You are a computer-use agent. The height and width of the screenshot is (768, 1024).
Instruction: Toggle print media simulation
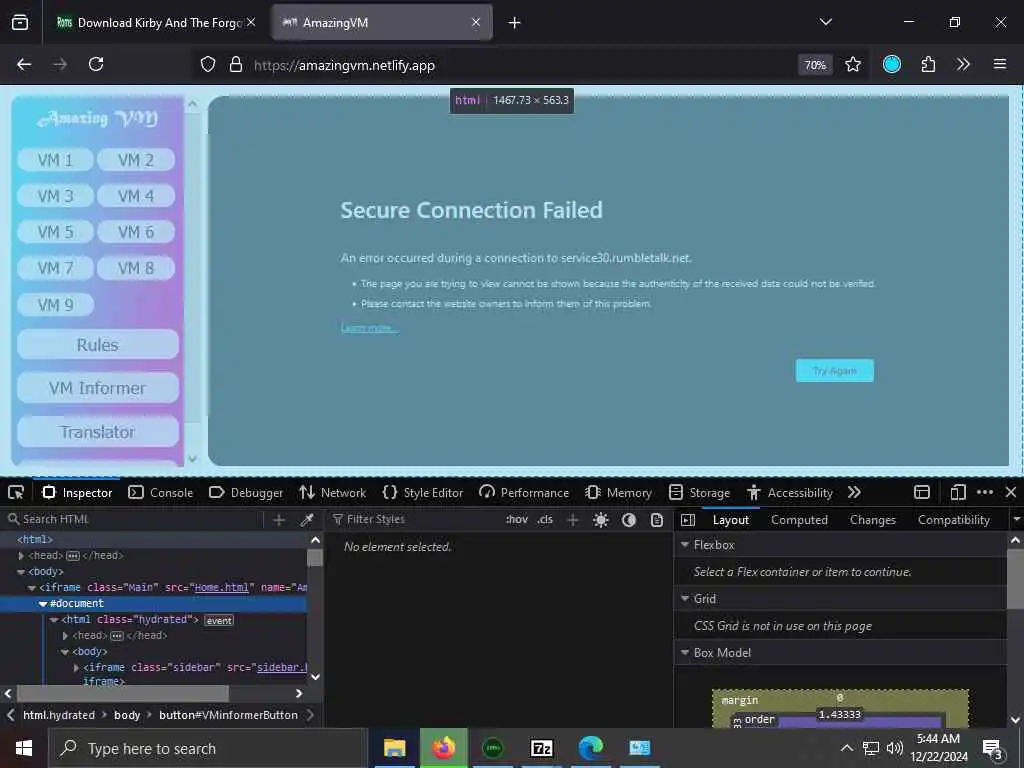(x=657, y=520)
